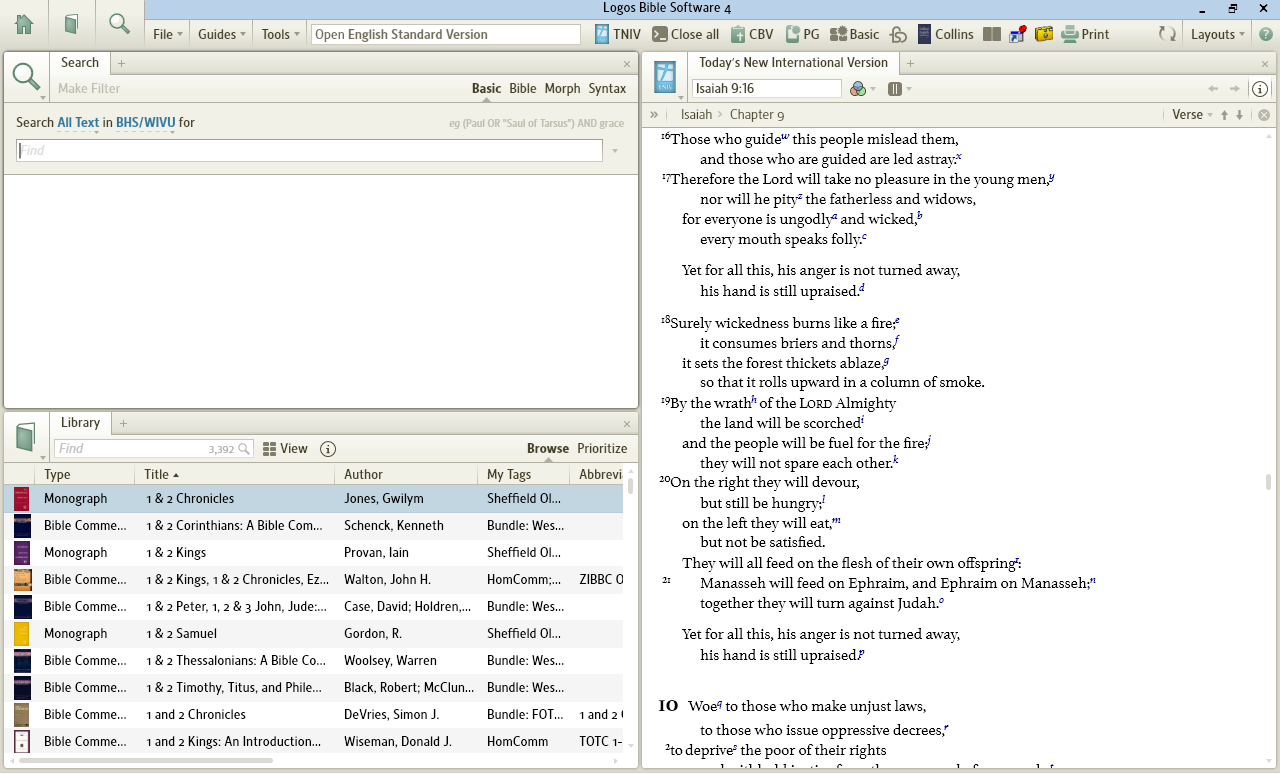This screenshot has height=774, width=1280.
Task: Show resource information in TNIV panel
Action: 1260,89
